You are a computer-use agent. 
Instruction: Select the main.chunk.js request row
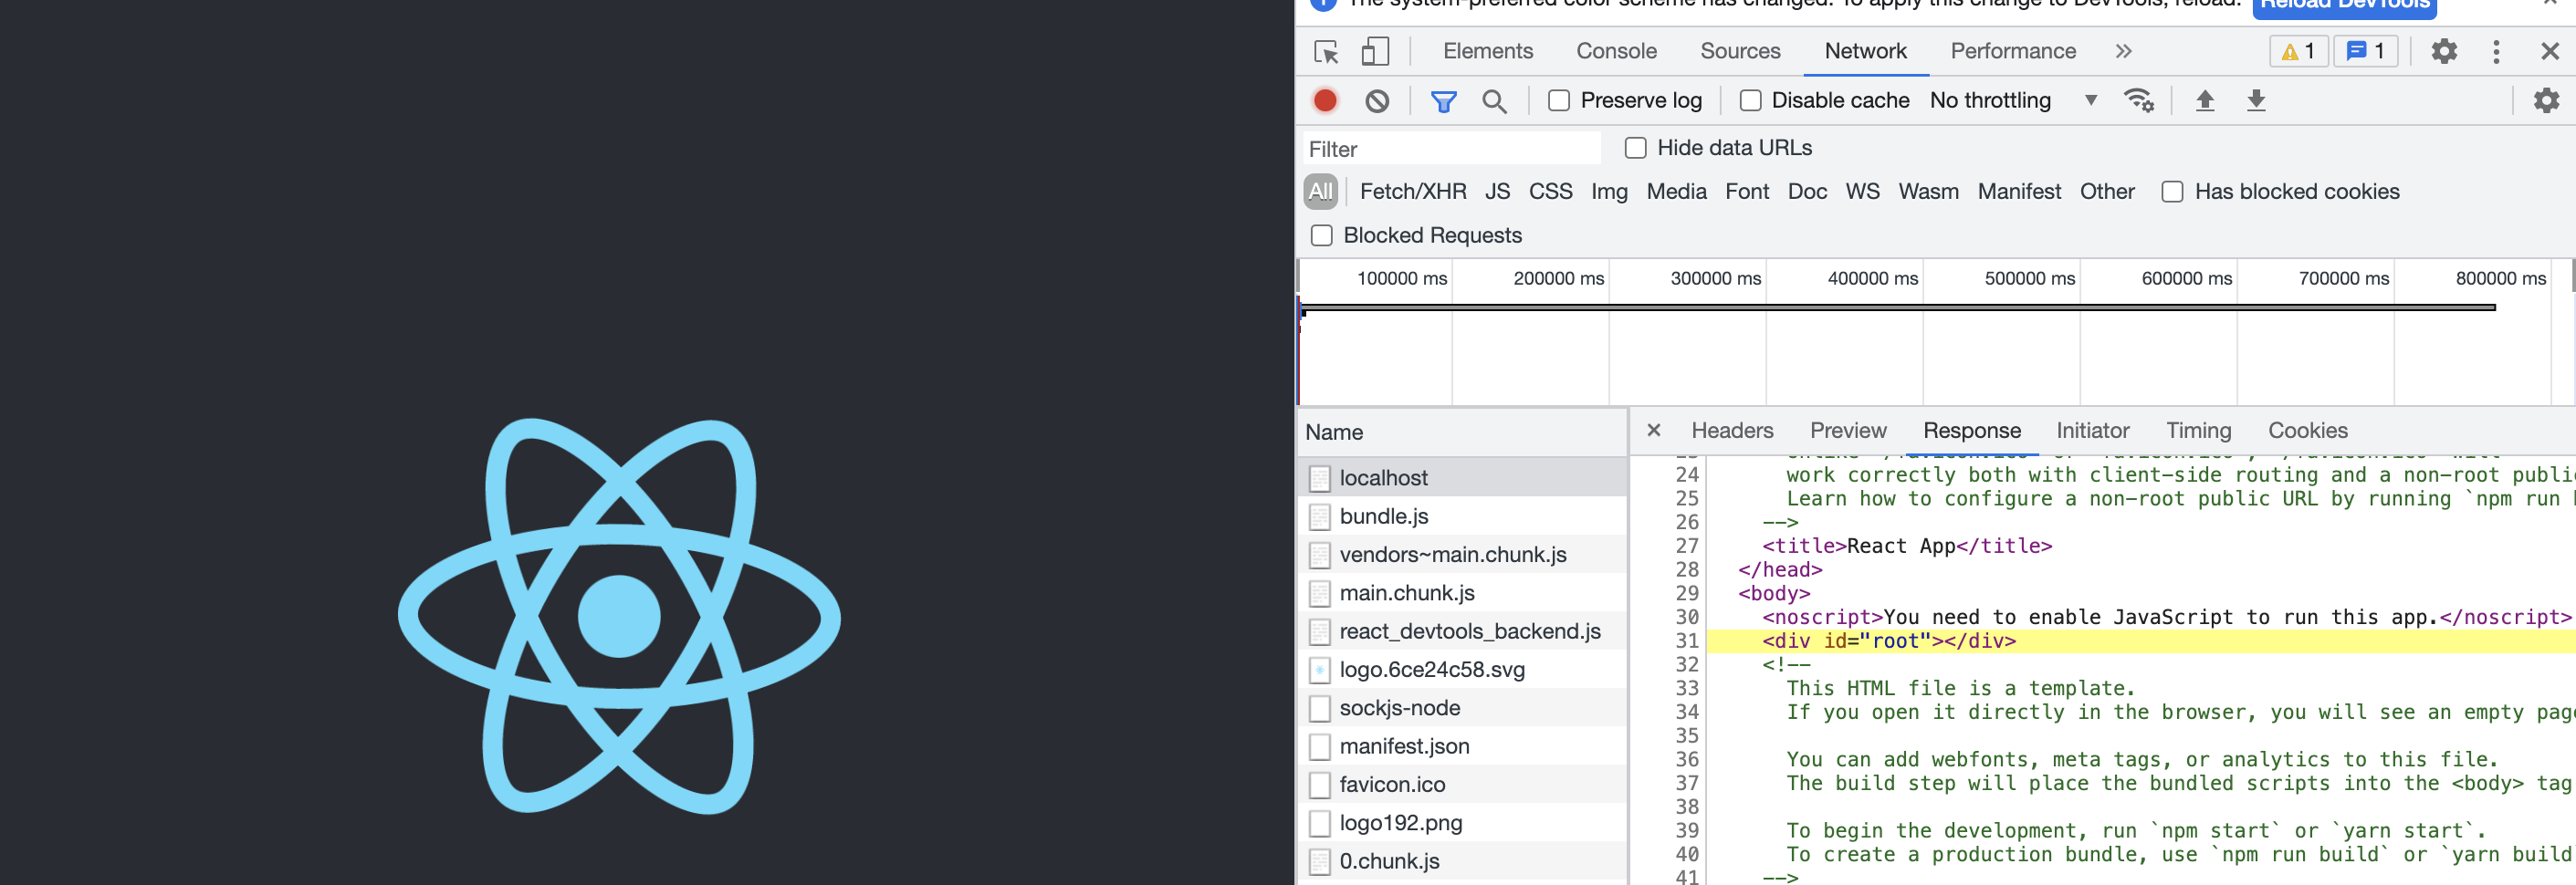1462,593
